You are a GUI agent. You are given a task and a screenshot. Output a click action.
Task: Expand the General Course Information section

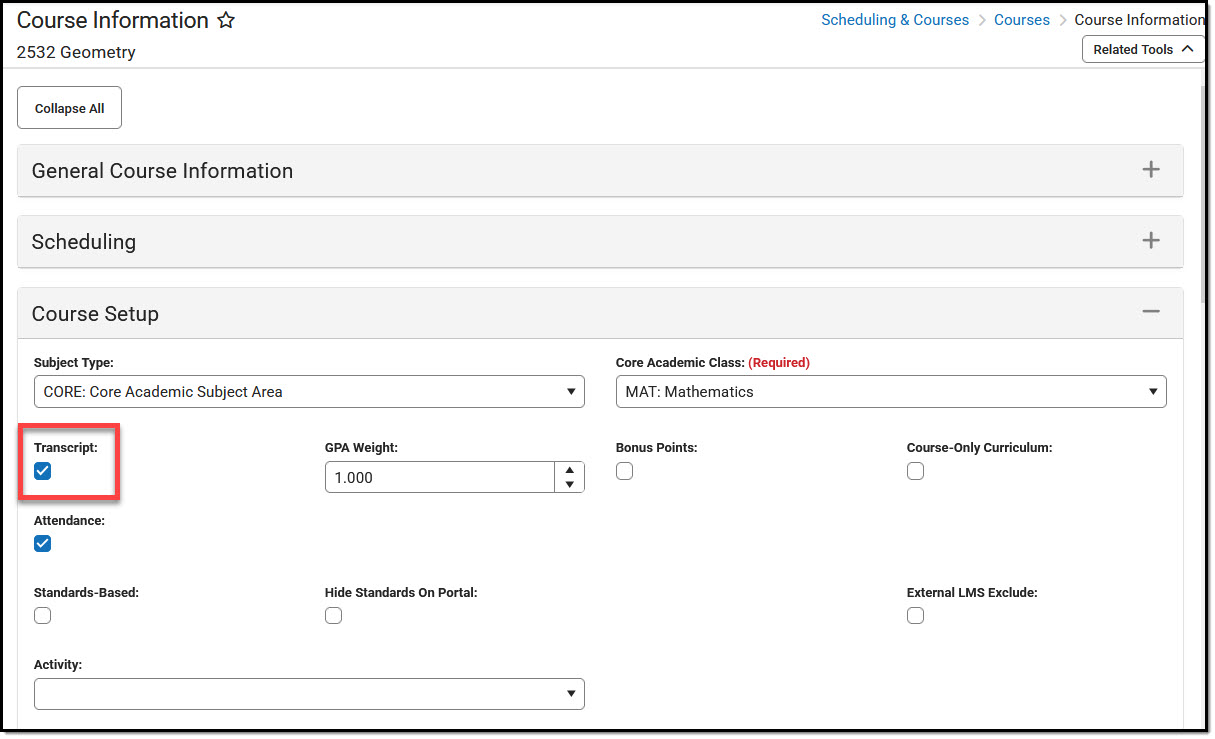pyautogui.click(x=1151, y=170)
